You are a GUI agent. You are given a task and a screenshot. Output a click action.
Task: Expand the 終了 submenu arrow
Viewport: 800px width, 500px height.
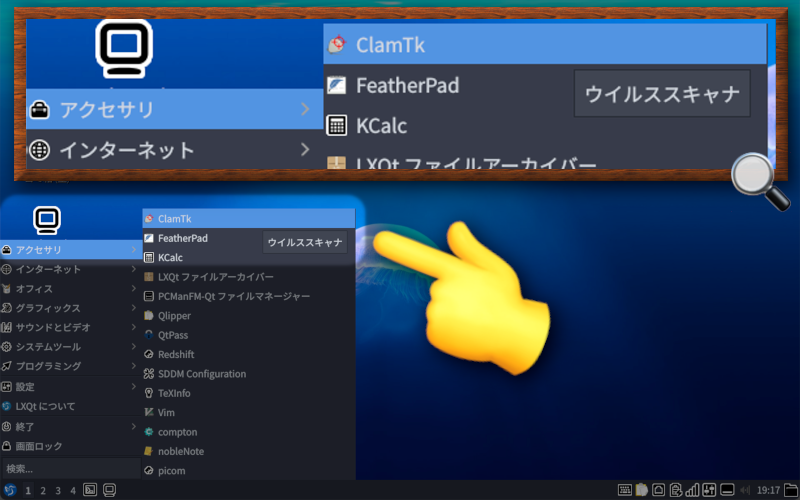134,426
